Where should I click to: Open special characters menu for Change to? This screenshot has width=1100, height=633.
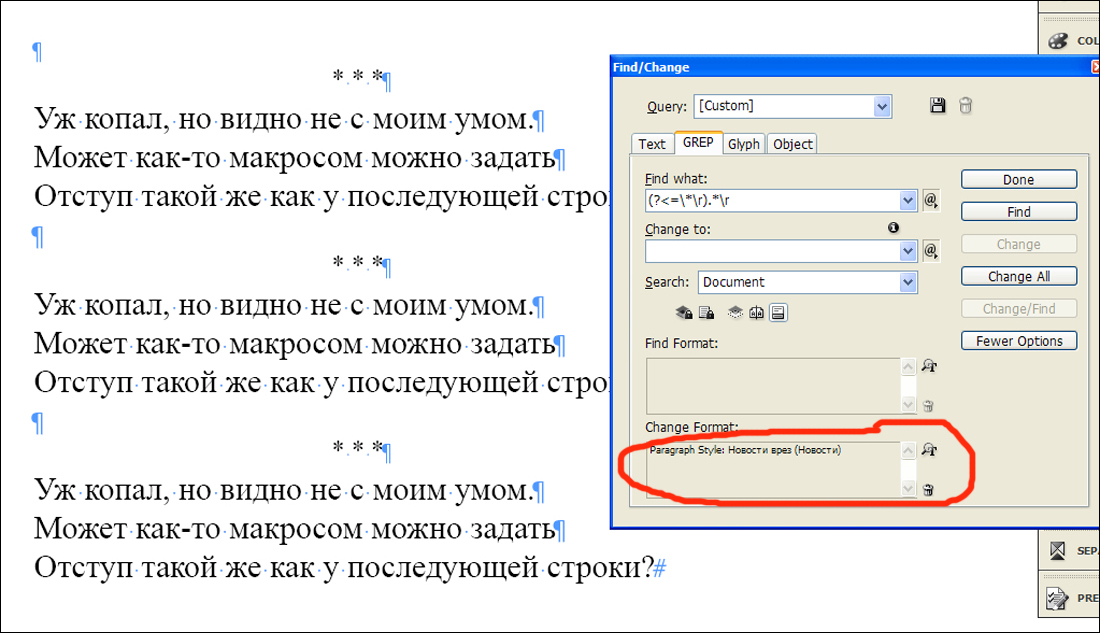(931, 251)
